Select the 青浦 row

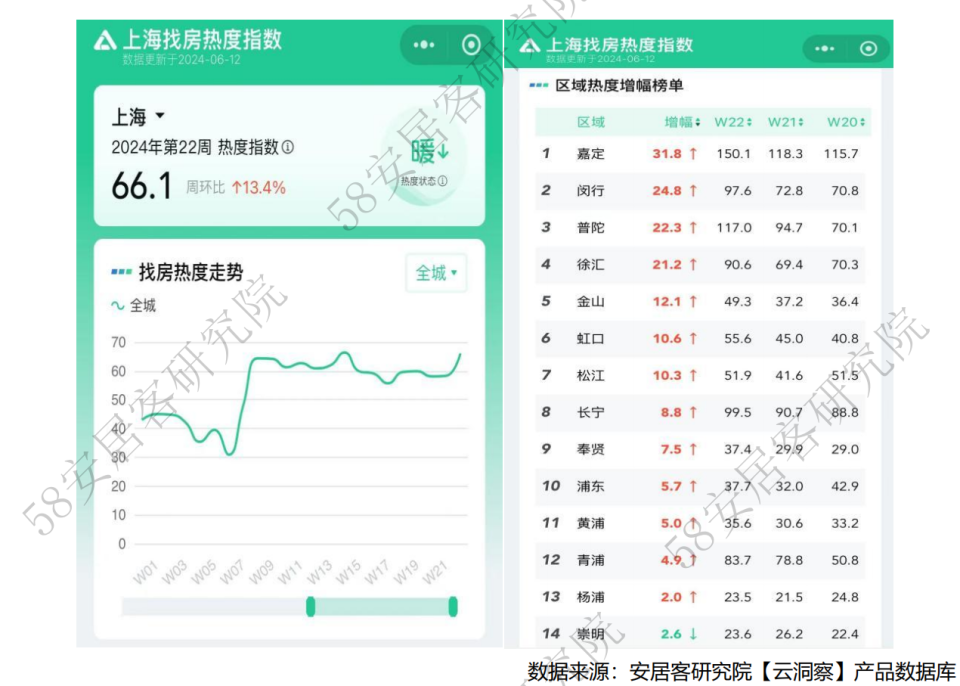(700, 560)
